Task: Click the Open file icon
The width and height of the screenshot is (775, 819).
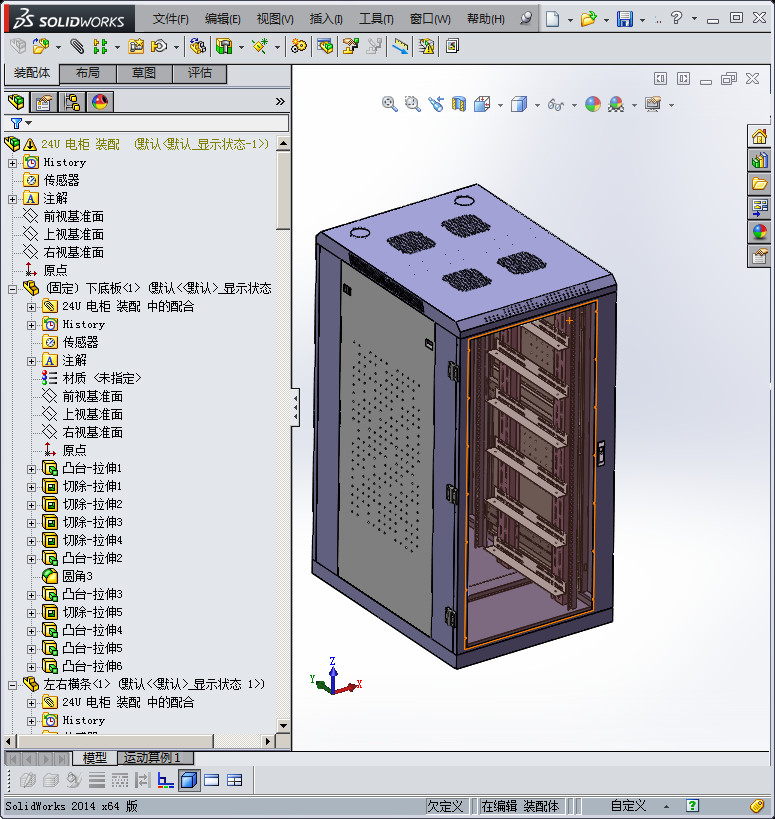Action: [589, 19]
